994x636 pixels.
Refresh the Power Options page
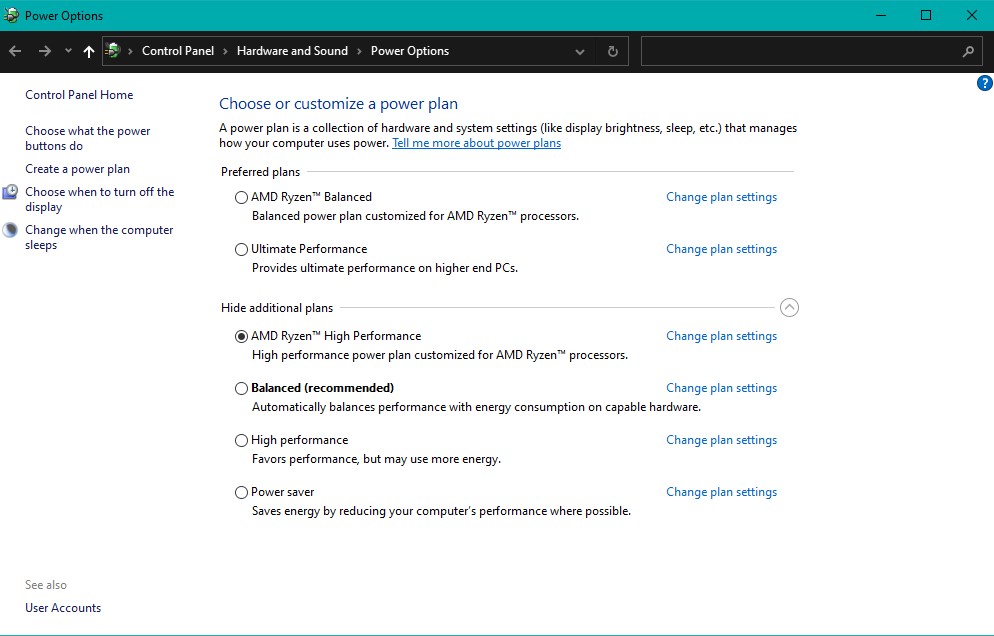(x=612, y=51)
